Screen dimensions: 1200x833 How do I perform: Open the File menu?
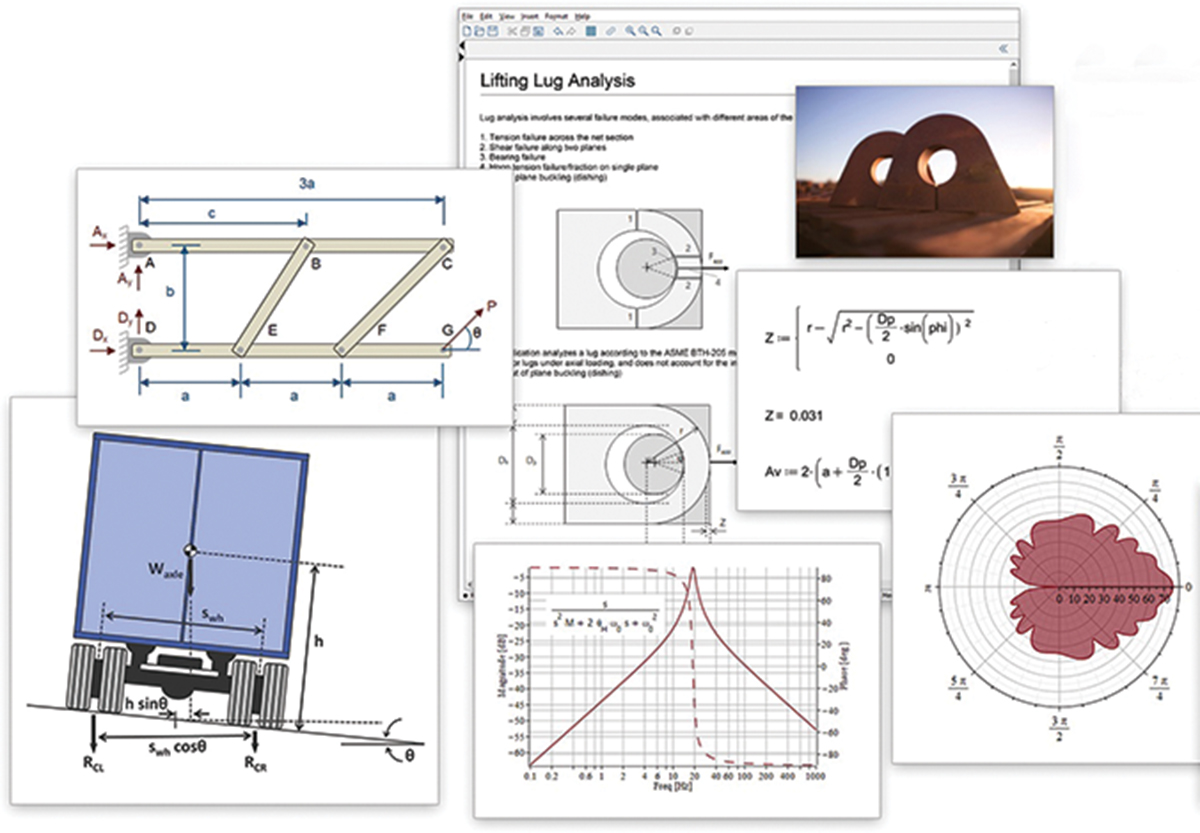(467, 17)
